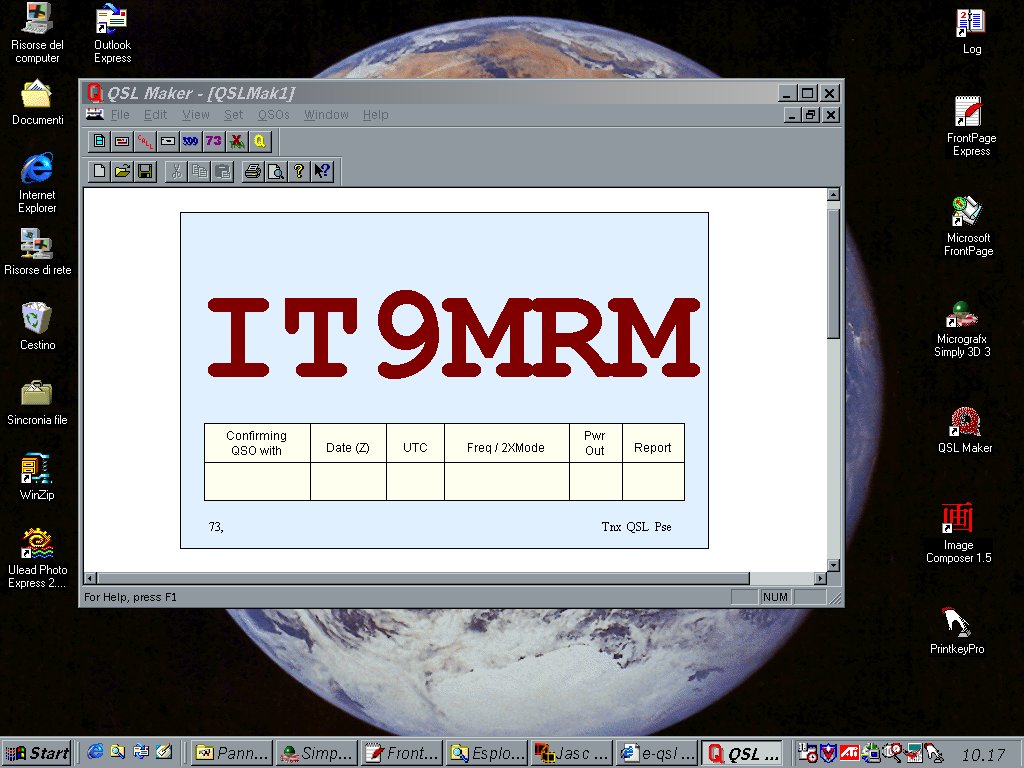
Task: Open Print Preview from the toolbar
Action: [x=275, y=171]
